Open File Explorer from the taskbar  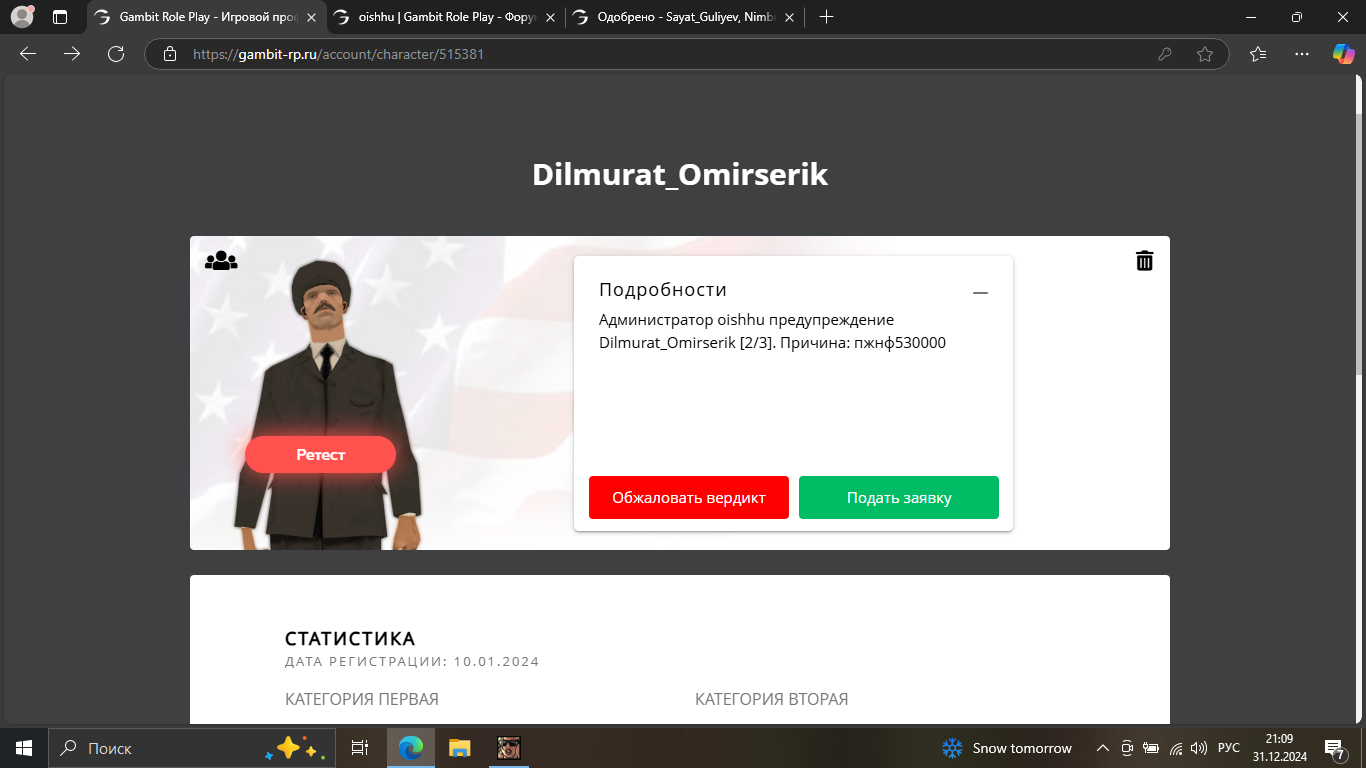[x=459, y=748]
